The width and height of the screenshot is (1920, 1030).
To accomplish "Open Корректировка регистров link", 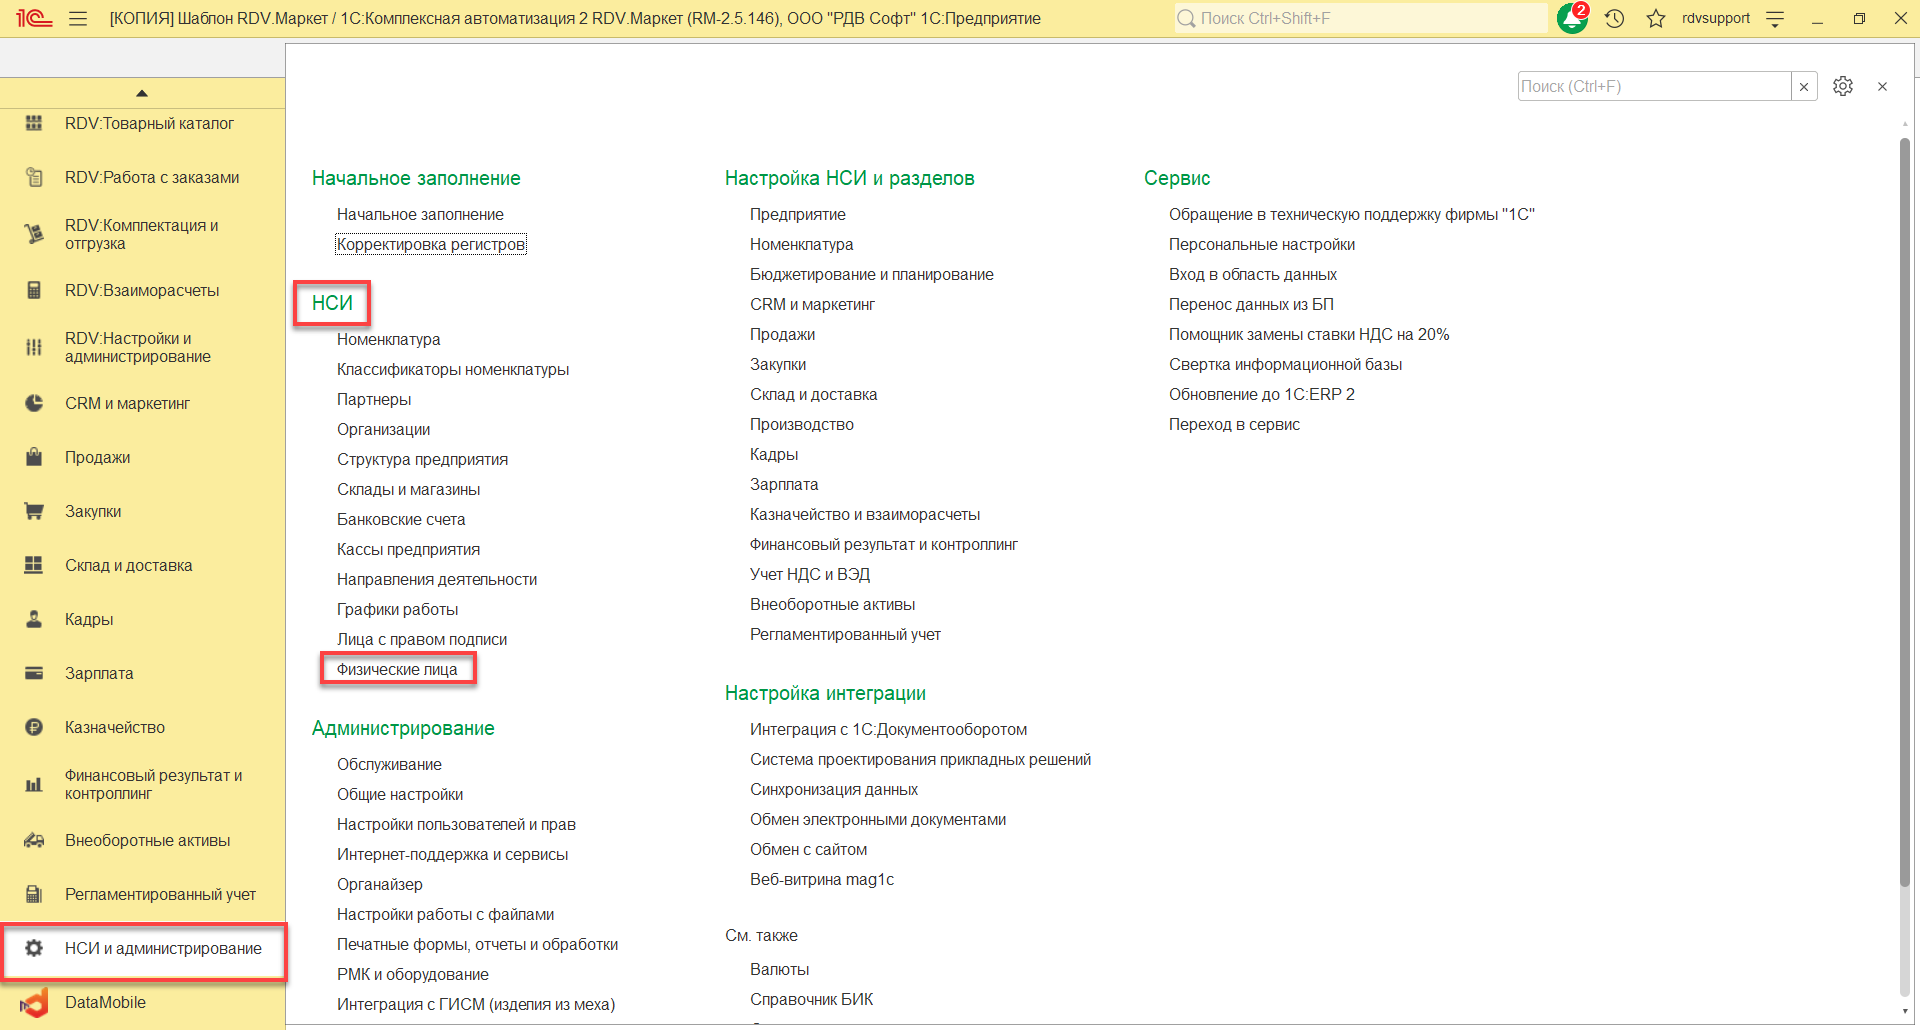I will click(431, 244).
